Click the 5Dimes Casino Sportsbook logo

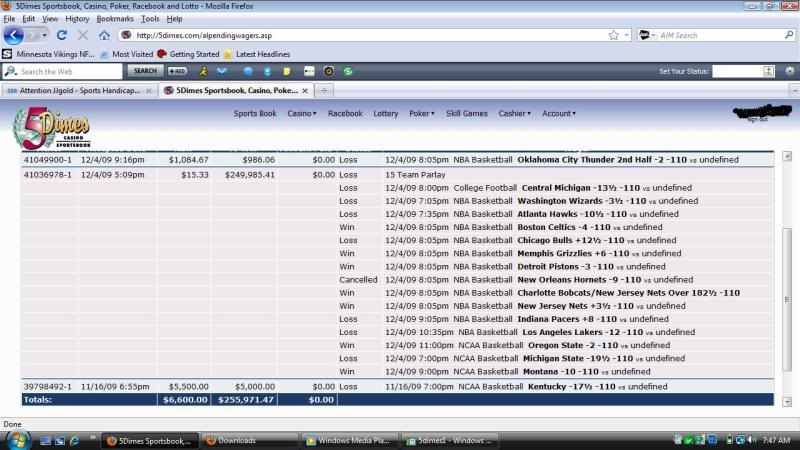click(x=52, y=128)
